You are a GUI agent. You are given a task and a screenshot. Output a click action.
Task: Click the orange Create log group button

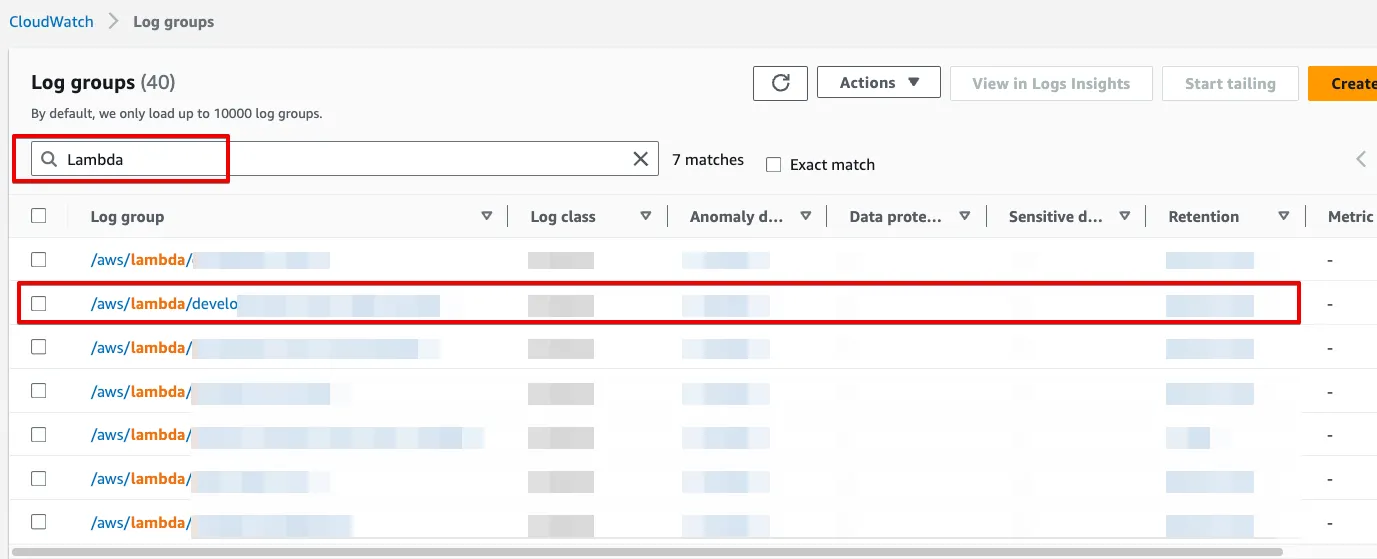[1343, 84]
